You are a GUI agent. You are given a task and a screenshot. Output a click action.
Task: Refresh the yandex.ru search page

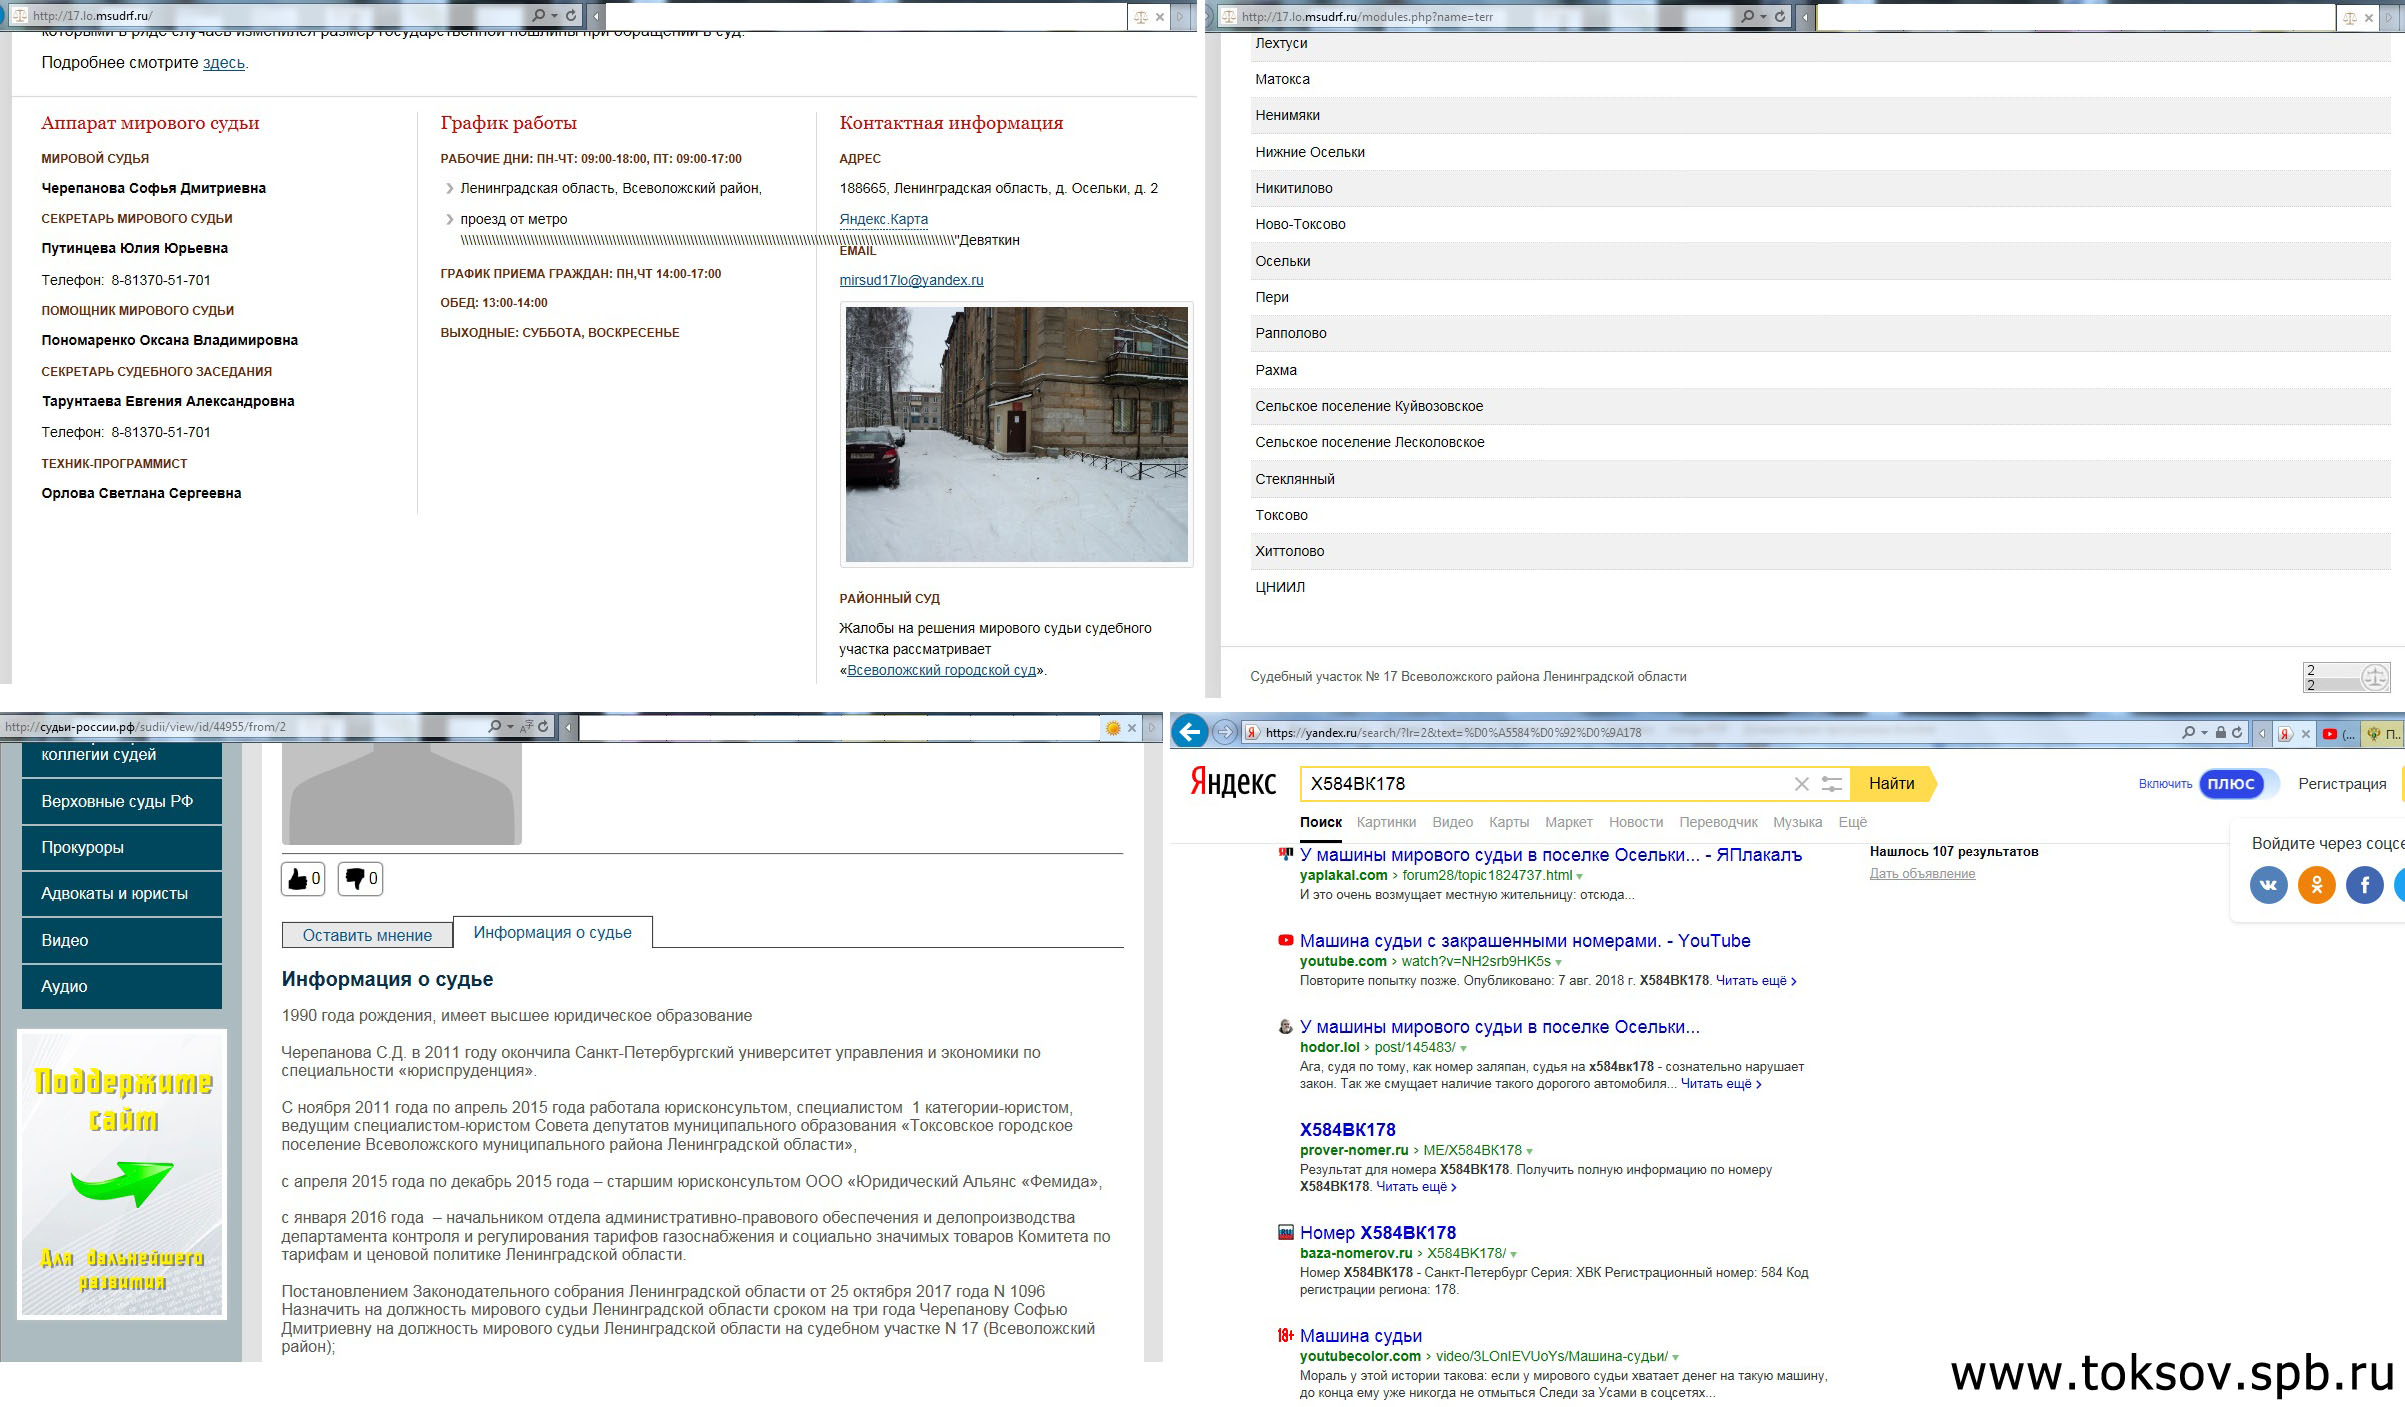tap(2237, 733)
